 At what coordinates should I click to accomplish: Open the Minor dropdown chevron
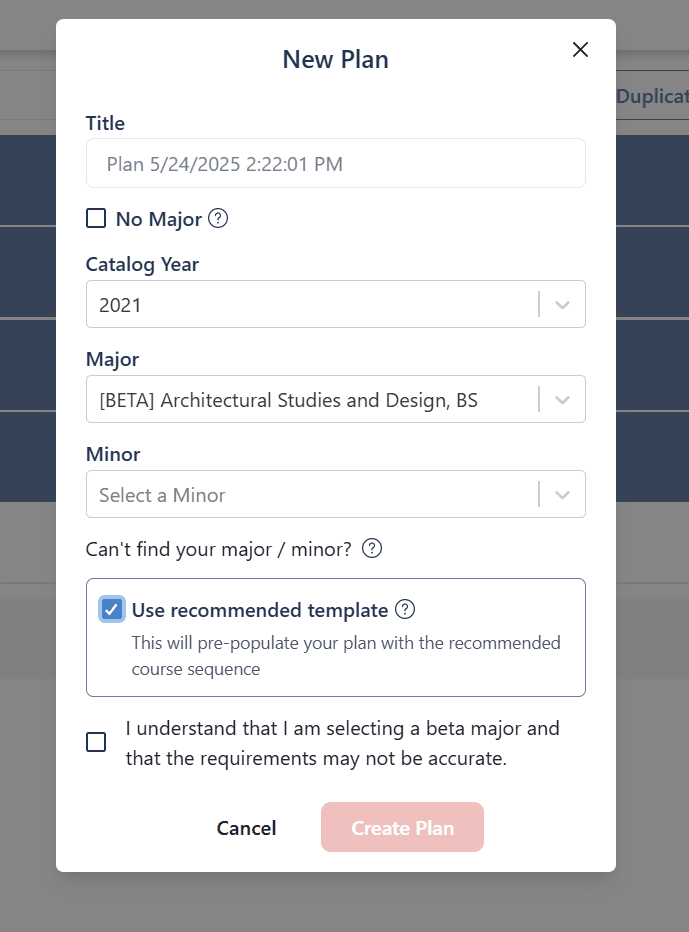[x=560, y=494]
